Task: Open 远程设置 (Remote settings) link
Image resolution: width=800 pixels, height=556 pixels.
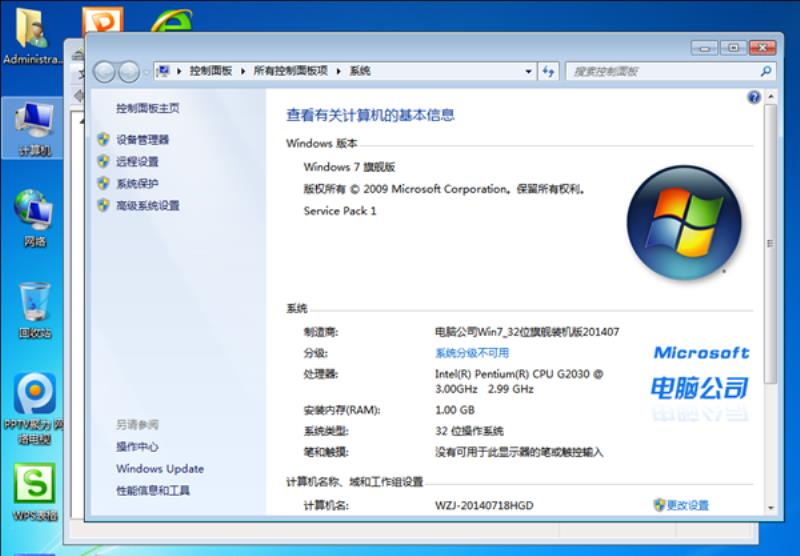Action: click(137, 162)
